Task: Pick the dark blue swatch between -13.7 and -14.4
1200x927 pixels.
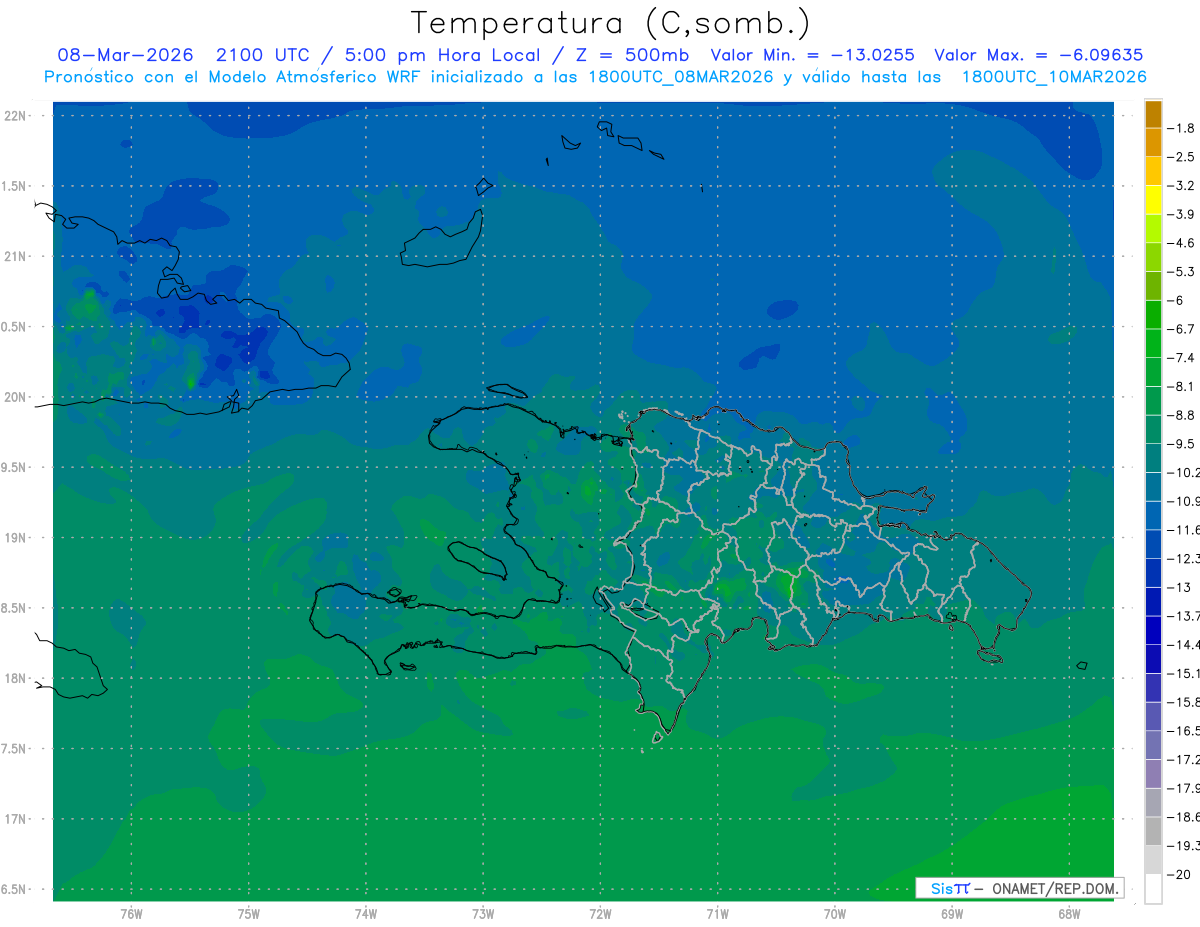Action: pyautogui.click(x=1153, y=631)
